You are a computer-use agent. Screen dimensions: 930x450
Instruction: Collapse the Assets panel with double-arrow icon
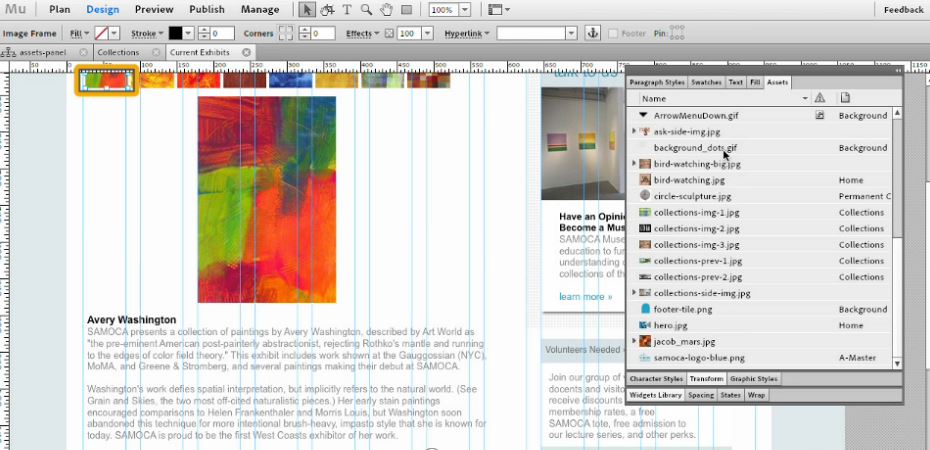pos(898,71)
